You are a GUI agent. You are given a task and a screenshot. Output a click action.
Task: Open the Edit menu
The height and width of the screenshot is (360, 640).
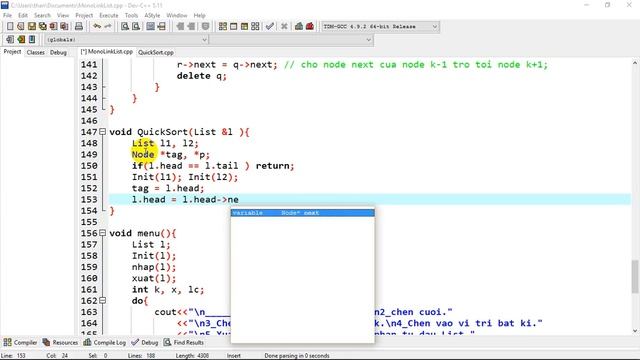(23, 15)
